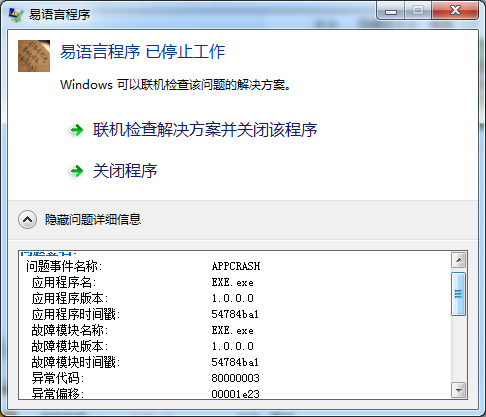The width and height of the screenshot is (486, 417).
Task: Click 异常代码 label
Action: [58, 378]
